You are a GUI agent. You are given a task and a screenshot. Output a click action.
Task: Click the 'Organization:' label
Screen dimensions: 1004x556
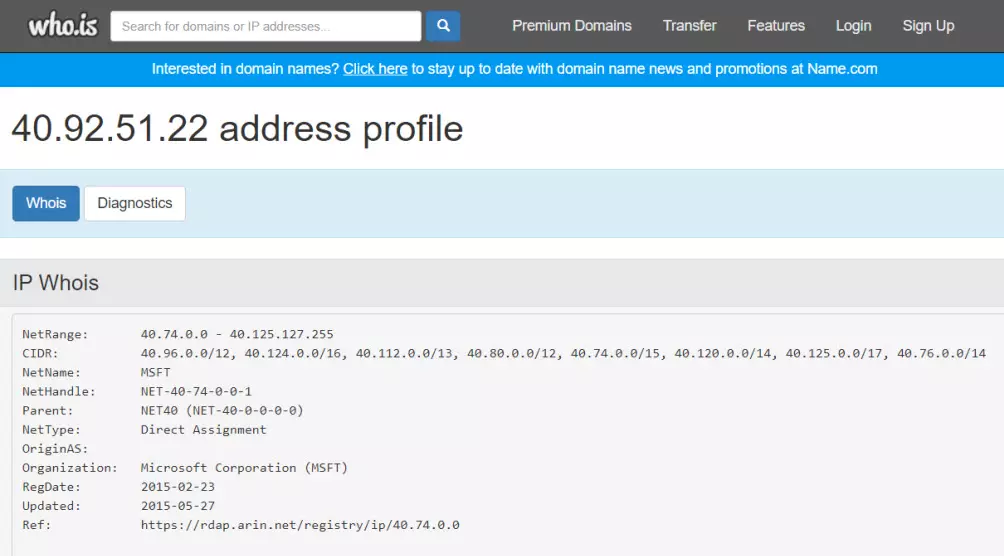(x=70, y=468)
